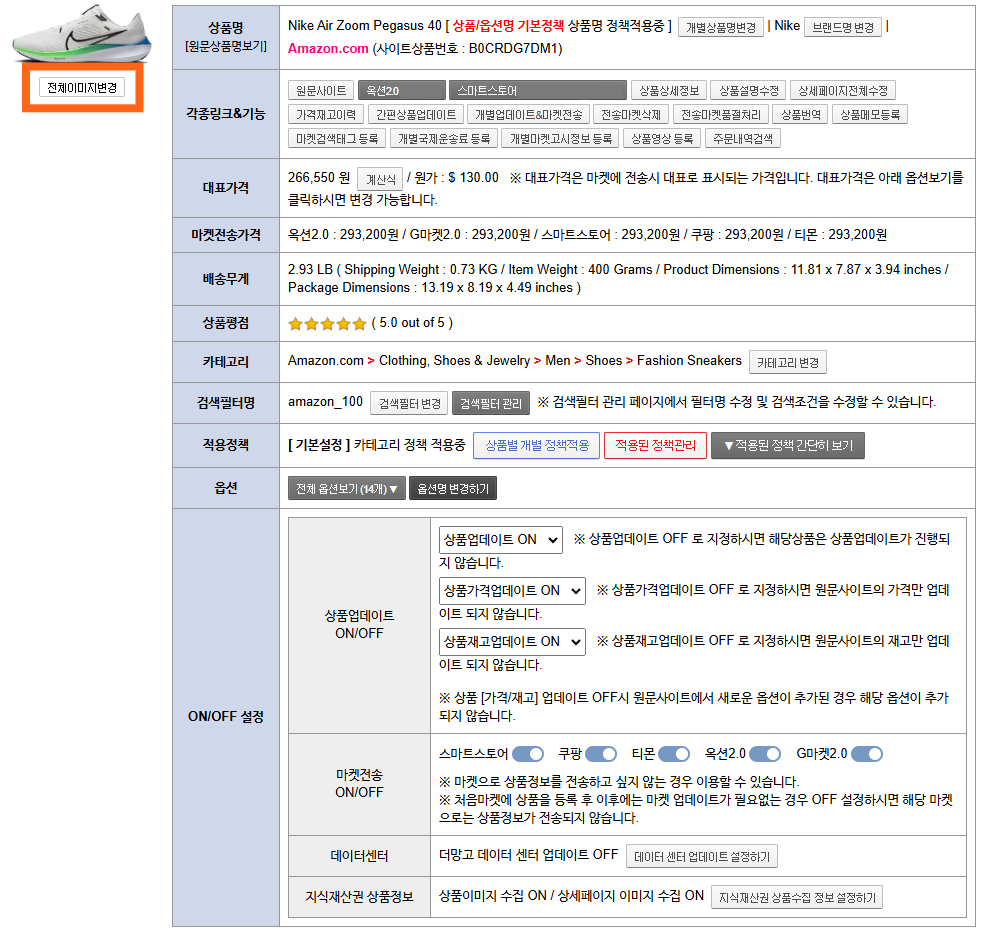This screenshot has height=935, width=986.
Task: Click 데이터 센터 업데이트 설정하기 button
Action: click(701, 856)
